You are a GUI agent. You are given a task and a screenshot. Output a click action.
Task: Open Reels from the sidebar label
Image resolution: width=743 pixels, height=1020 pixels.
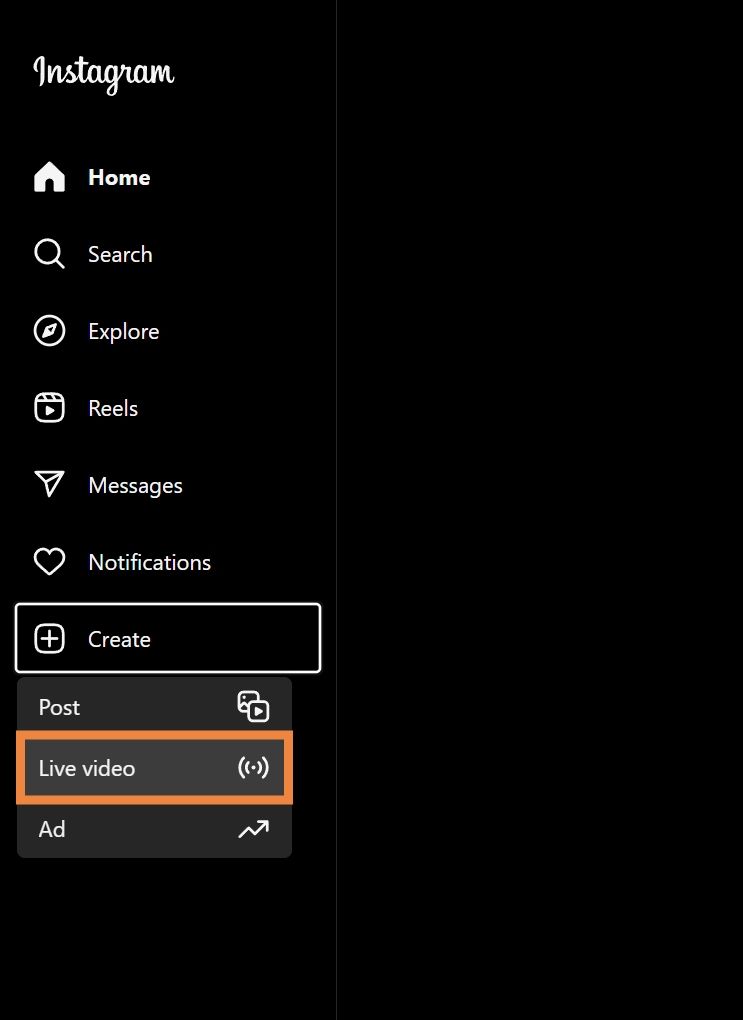click(113, 409)
